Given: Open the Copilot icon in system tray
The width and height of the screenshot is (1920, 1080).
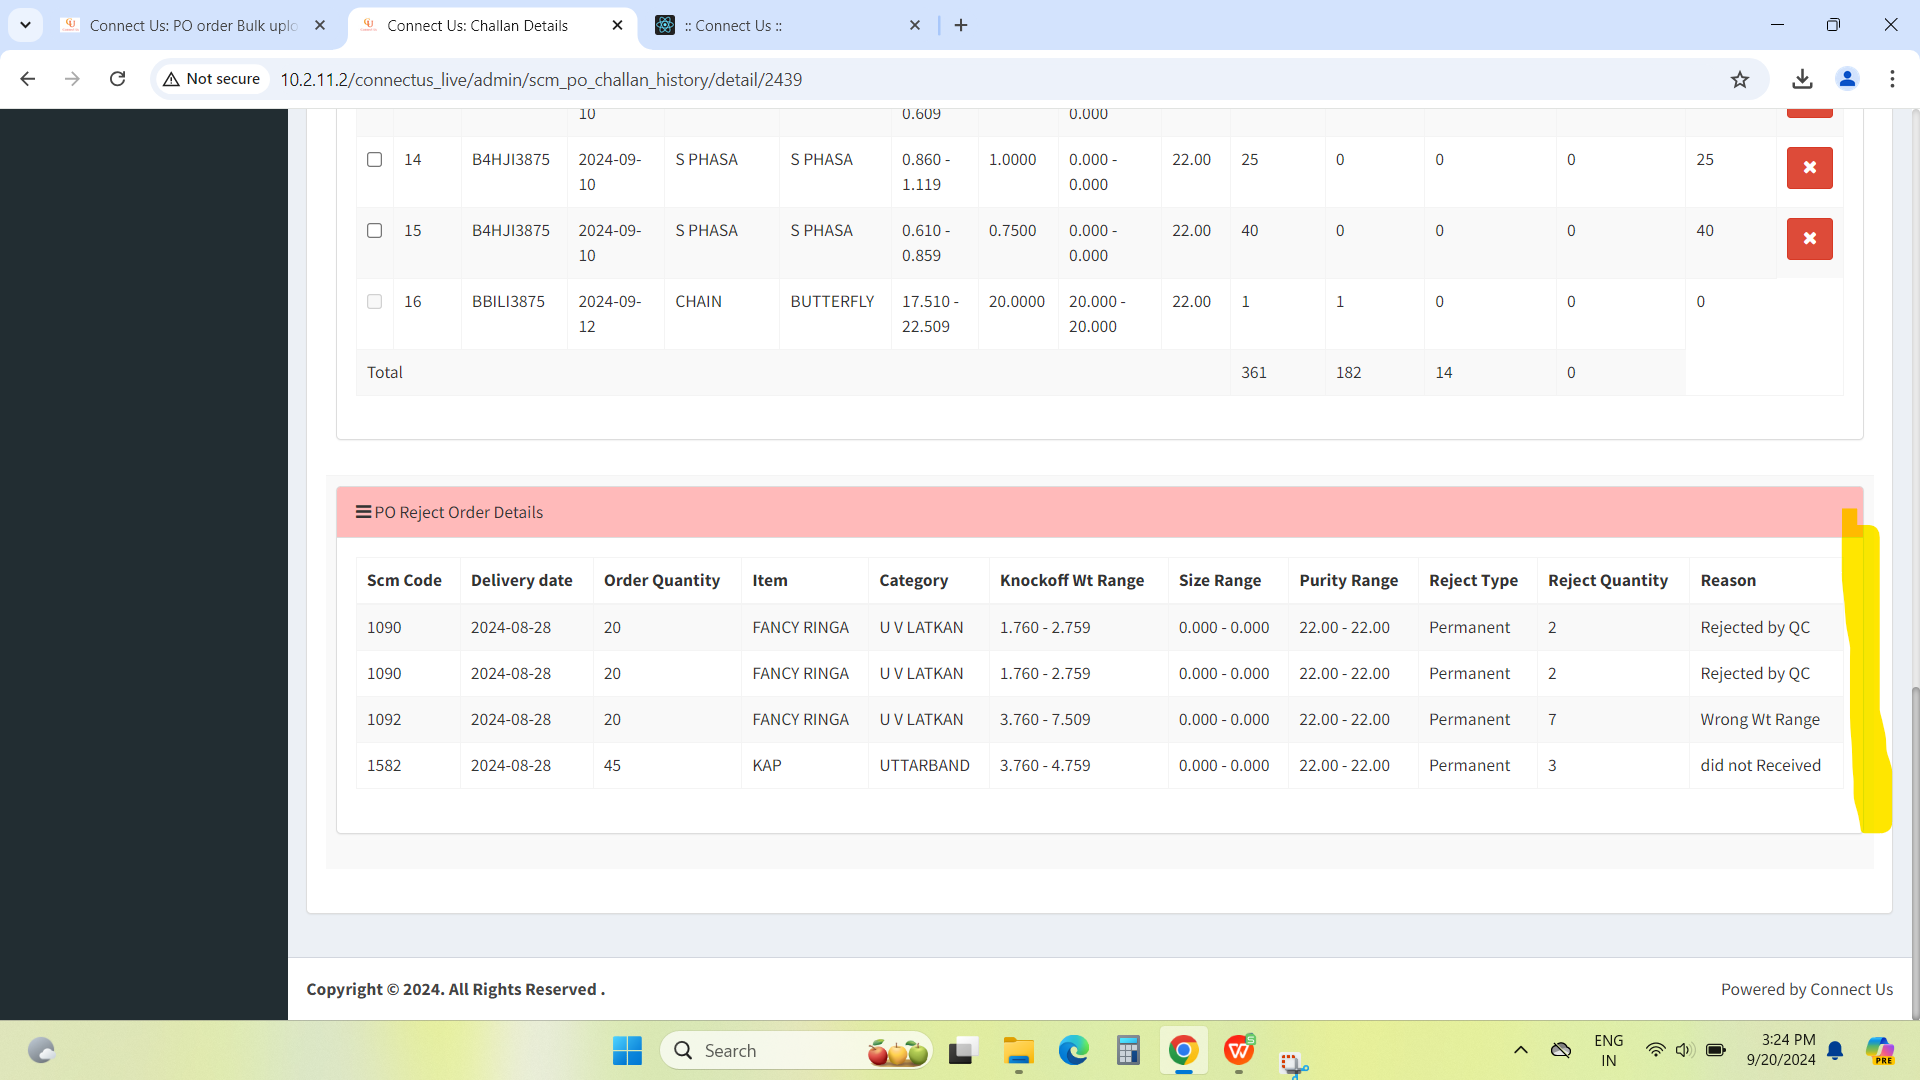Looking at the screenshot, I should [x=1880, y=1051].
